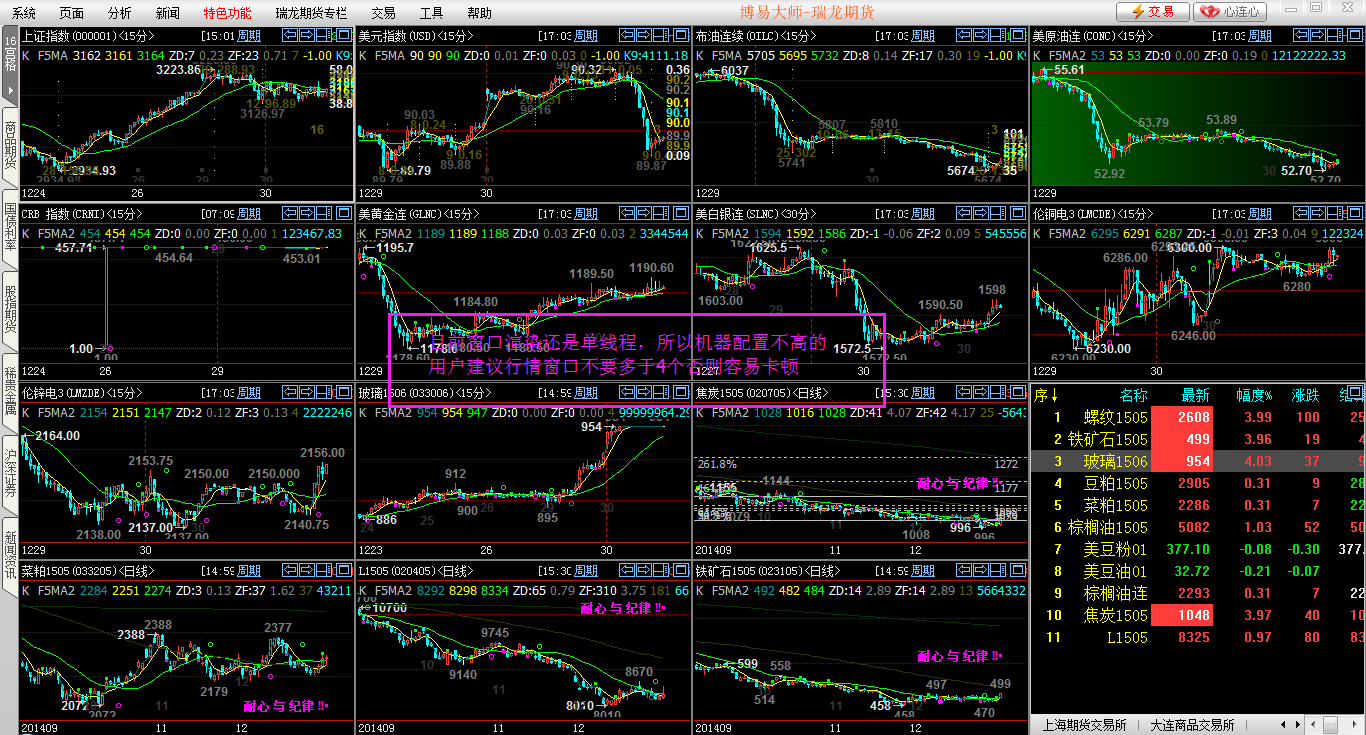Maximize the quote list panel via its corner icon

tap(1355, 391)
